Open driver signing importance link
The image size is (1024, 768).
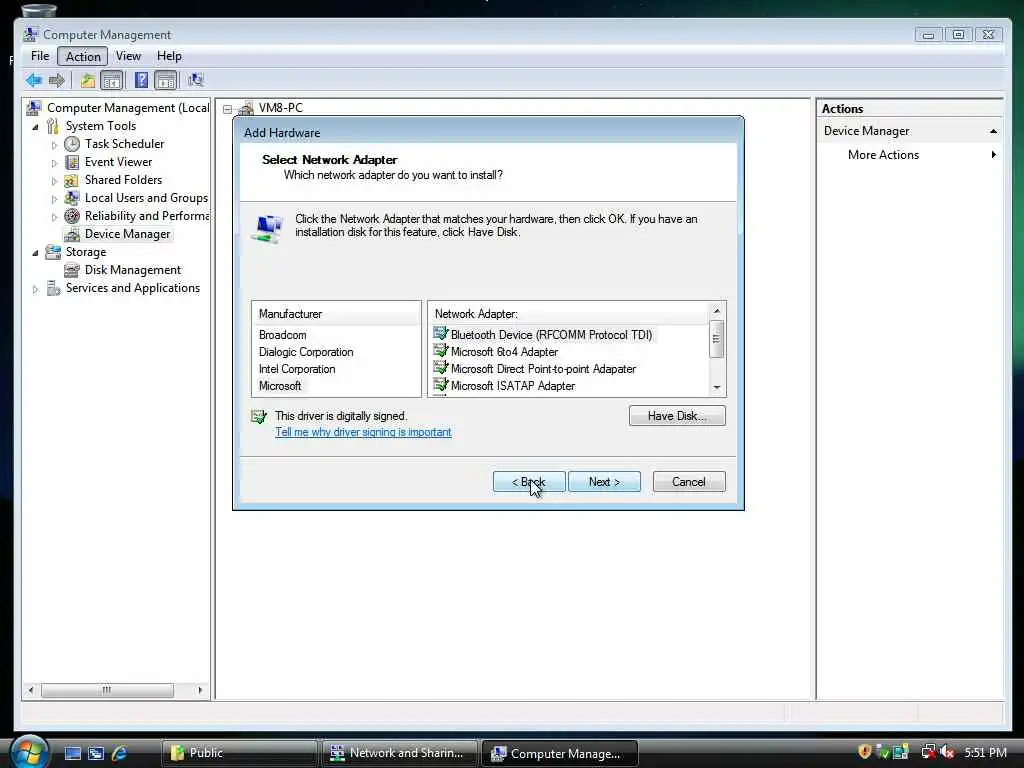tap(363, 432)
